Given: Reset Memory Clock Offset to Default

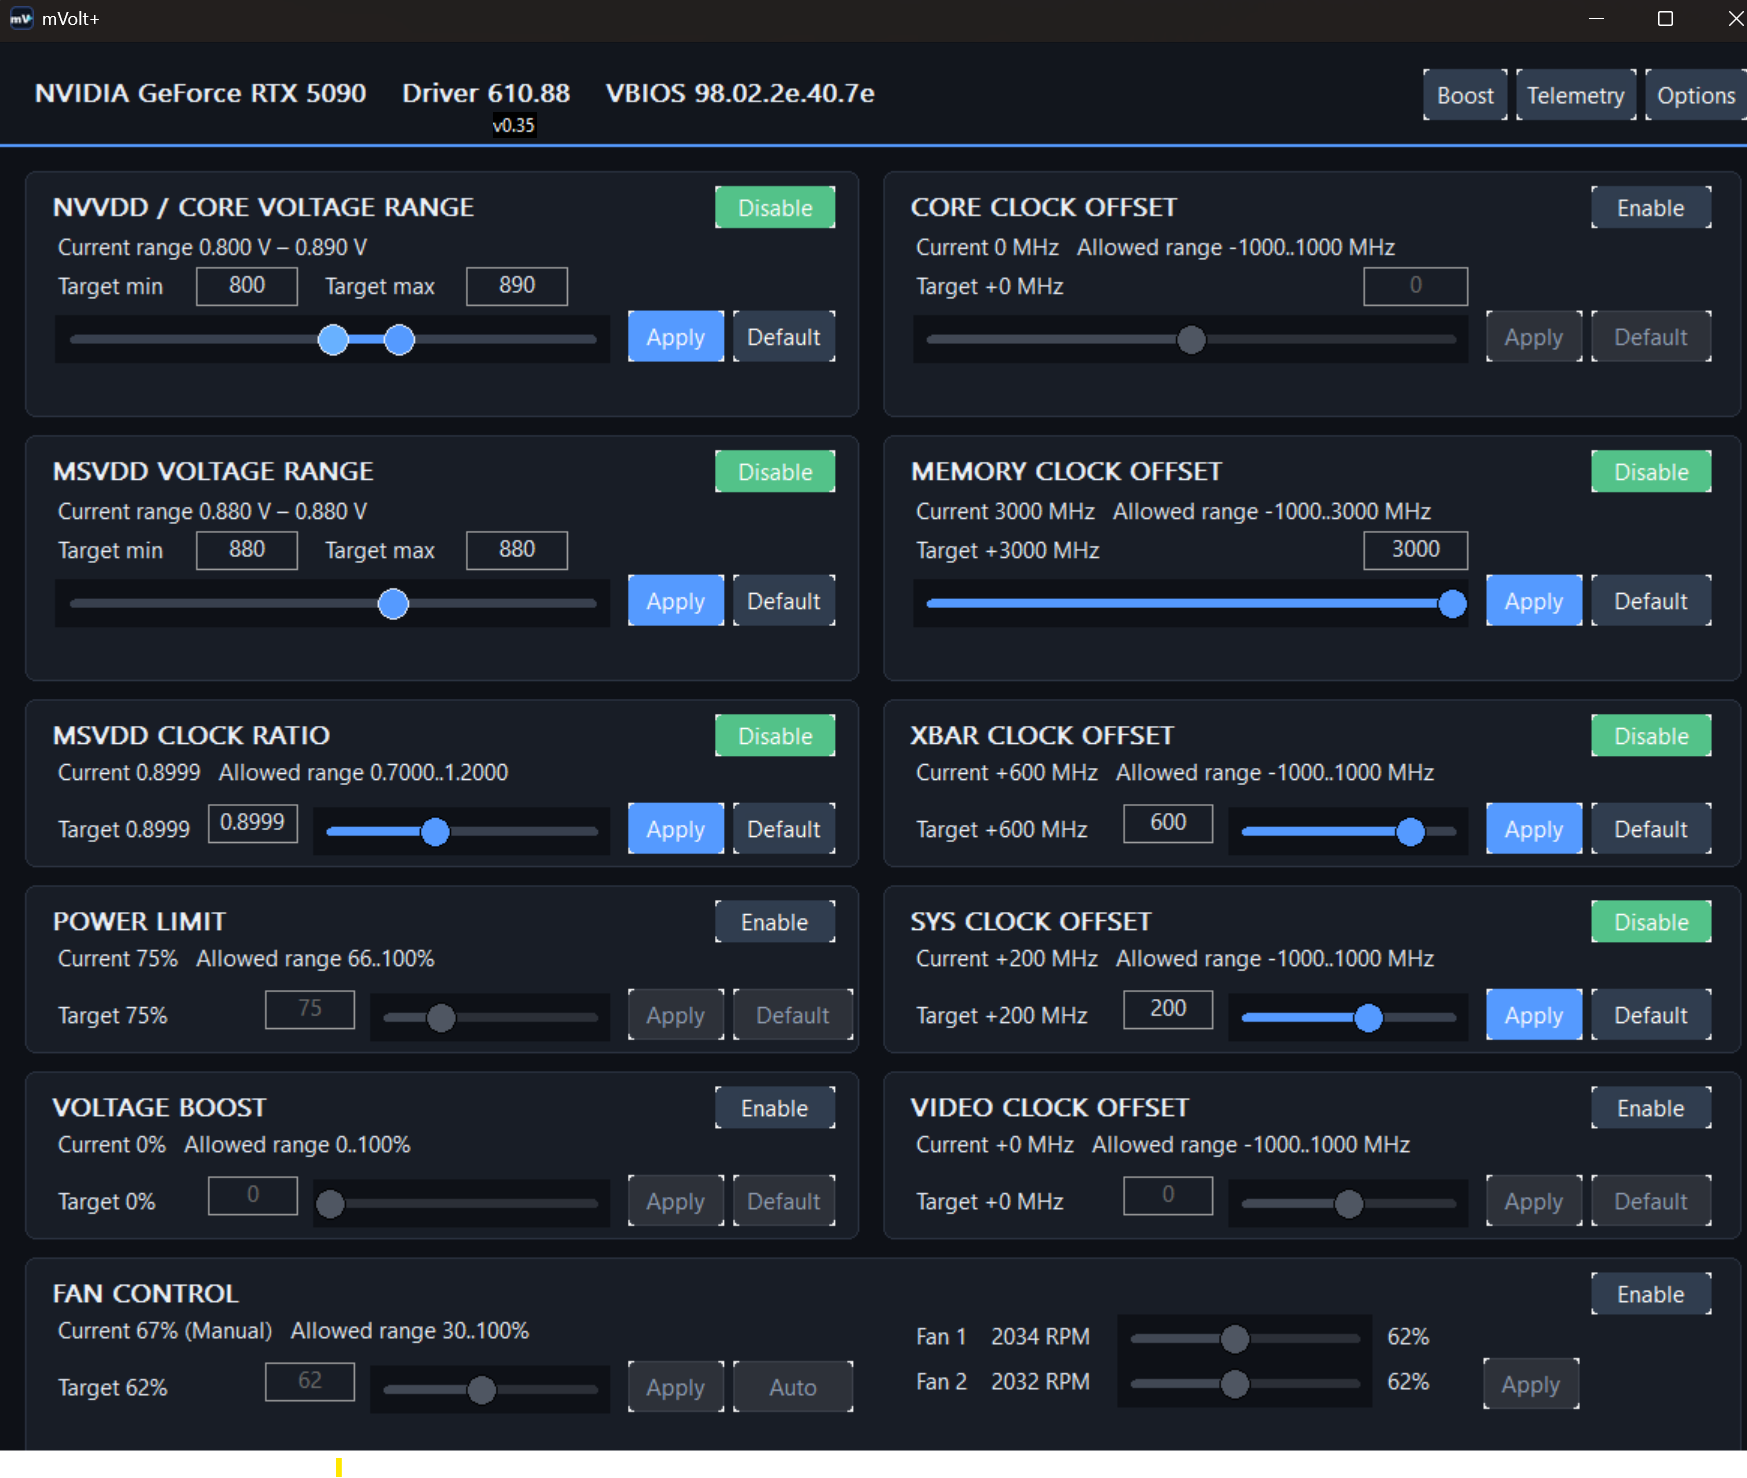Looking at the screenshot, I should (1651, 601).
